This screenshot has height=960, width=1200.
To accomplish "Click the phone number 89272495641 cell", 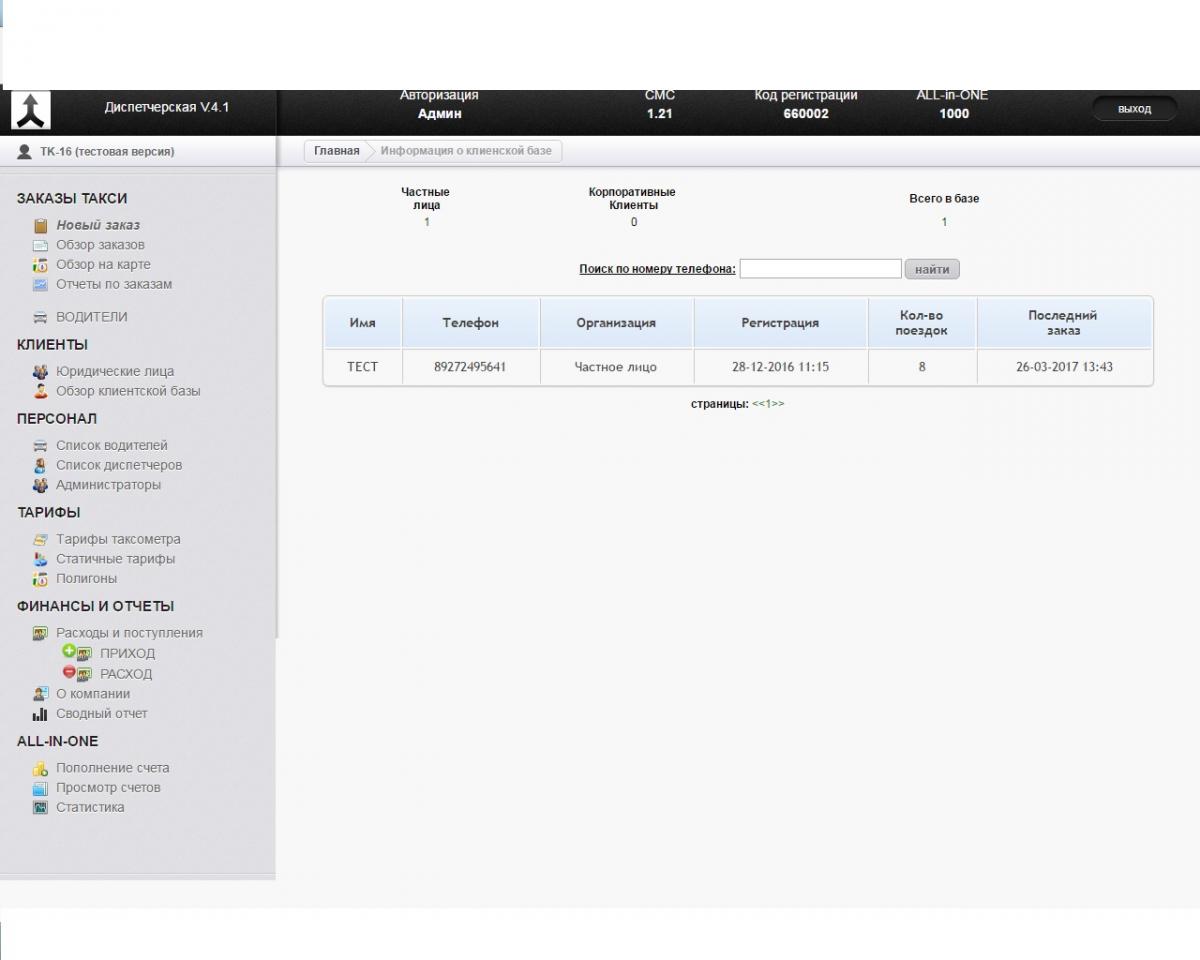I will pyautogui.click(x=470, y=367).
